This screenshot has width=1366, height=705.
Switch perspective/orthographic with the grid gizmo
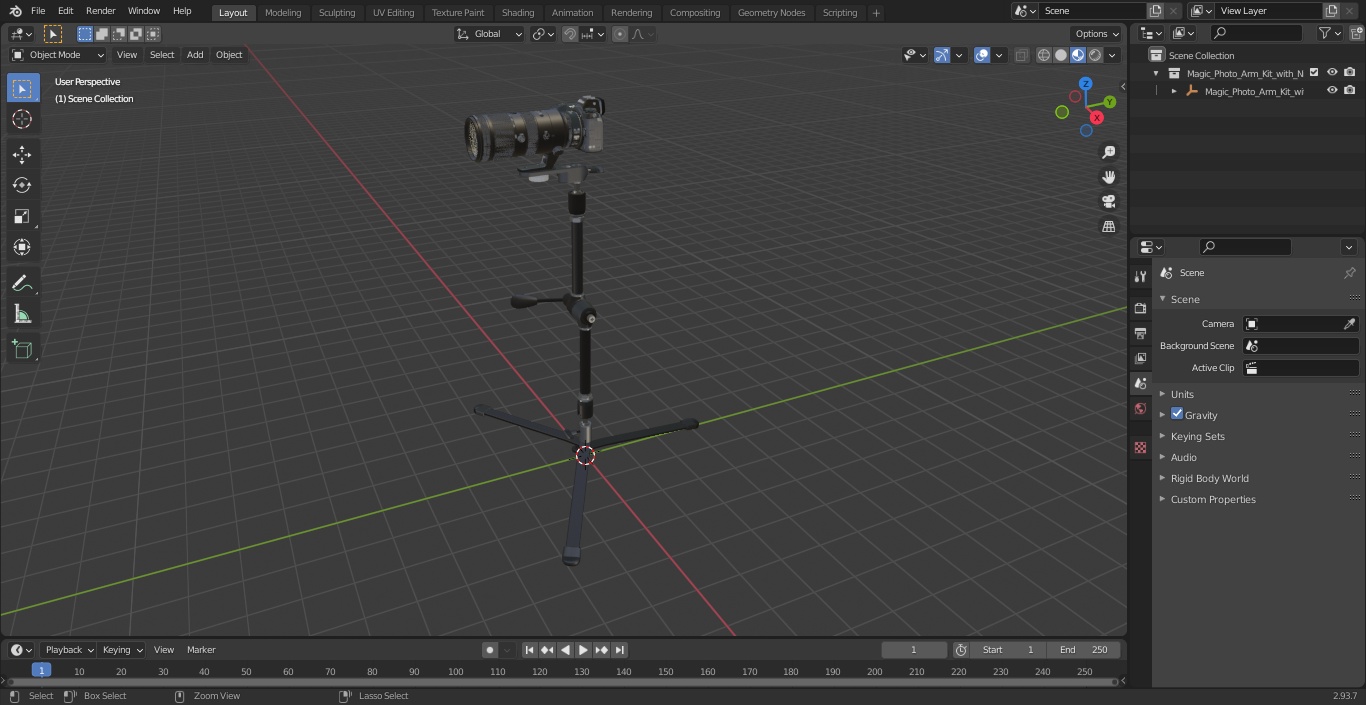[x=1108, y=226]
